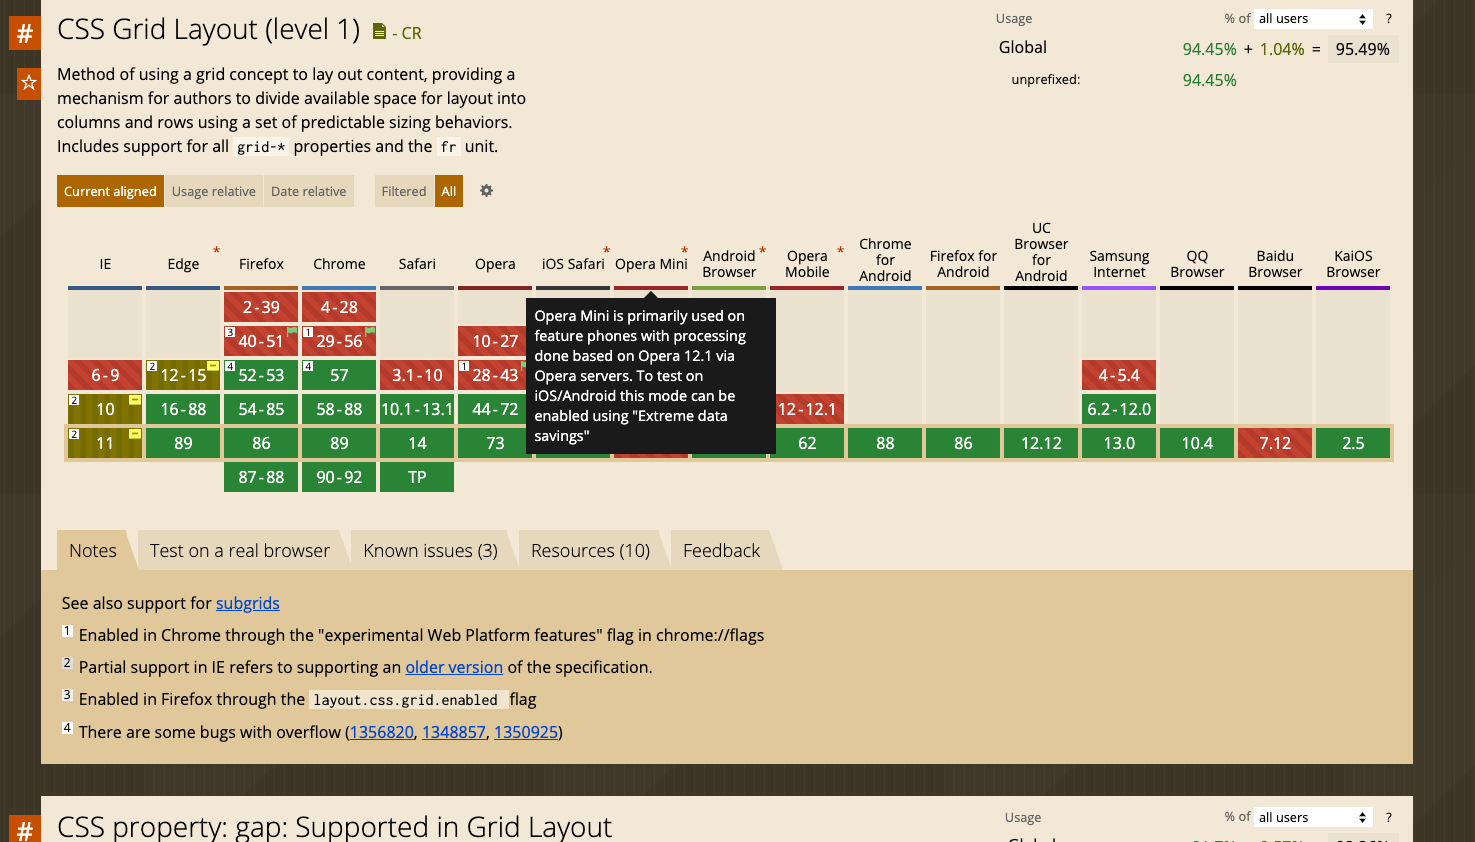Select Chrome 57 support cell
This screenshot has height=842, width=1475.
tap(339, 375)
